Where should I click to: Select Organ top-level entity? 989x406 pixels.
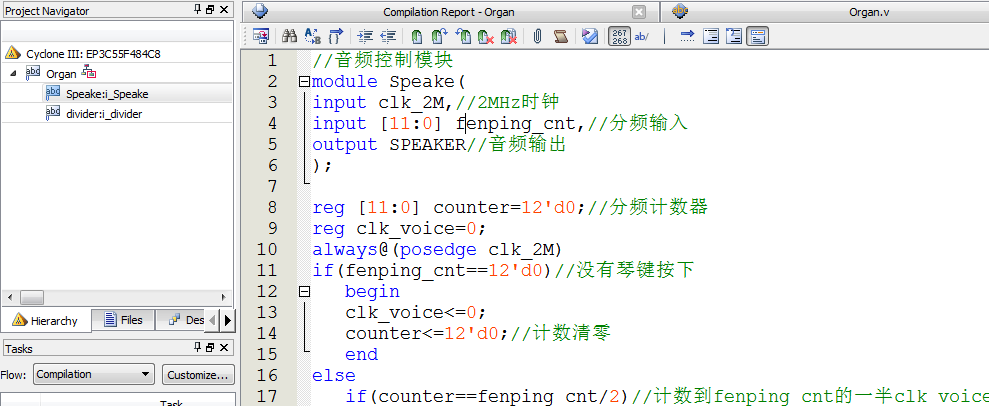61,74
